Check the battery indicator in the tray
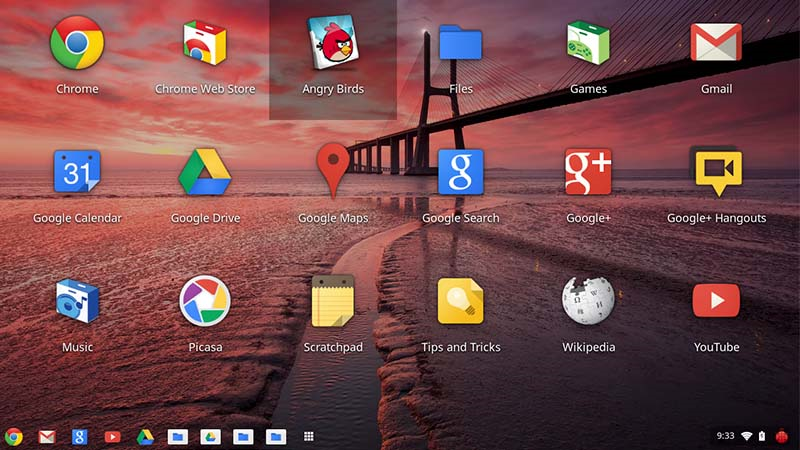 762,436
